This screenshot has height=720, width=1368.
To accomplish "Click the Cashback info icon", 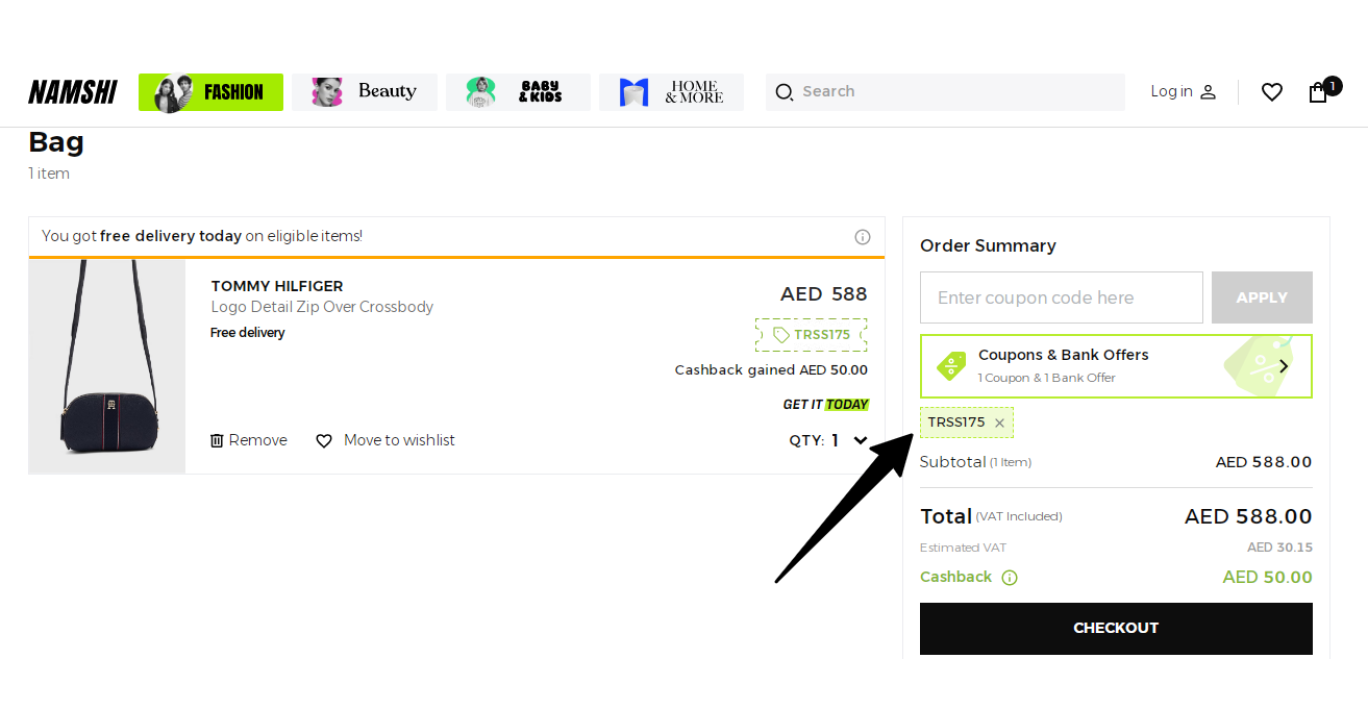I will [x=1009, y=577].
